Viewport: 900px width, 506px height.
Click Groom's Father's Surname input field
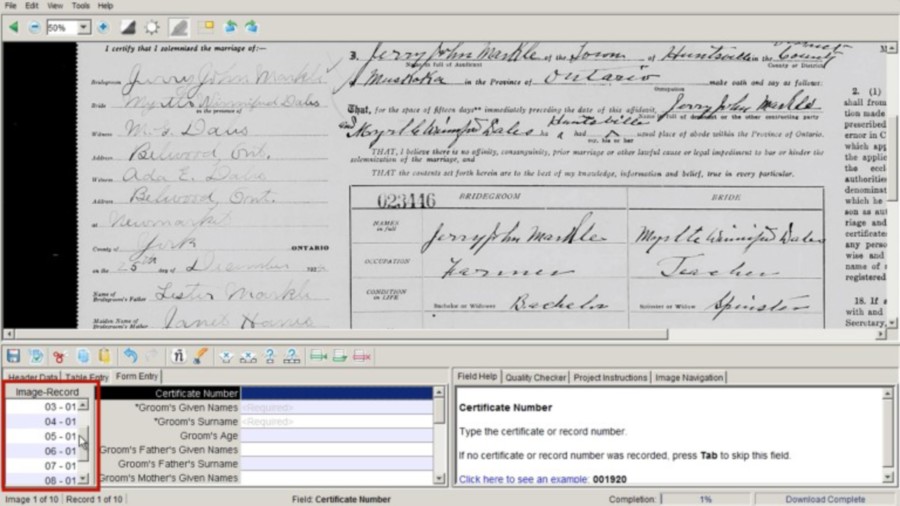pyautogui.click(x=336, y=464)
